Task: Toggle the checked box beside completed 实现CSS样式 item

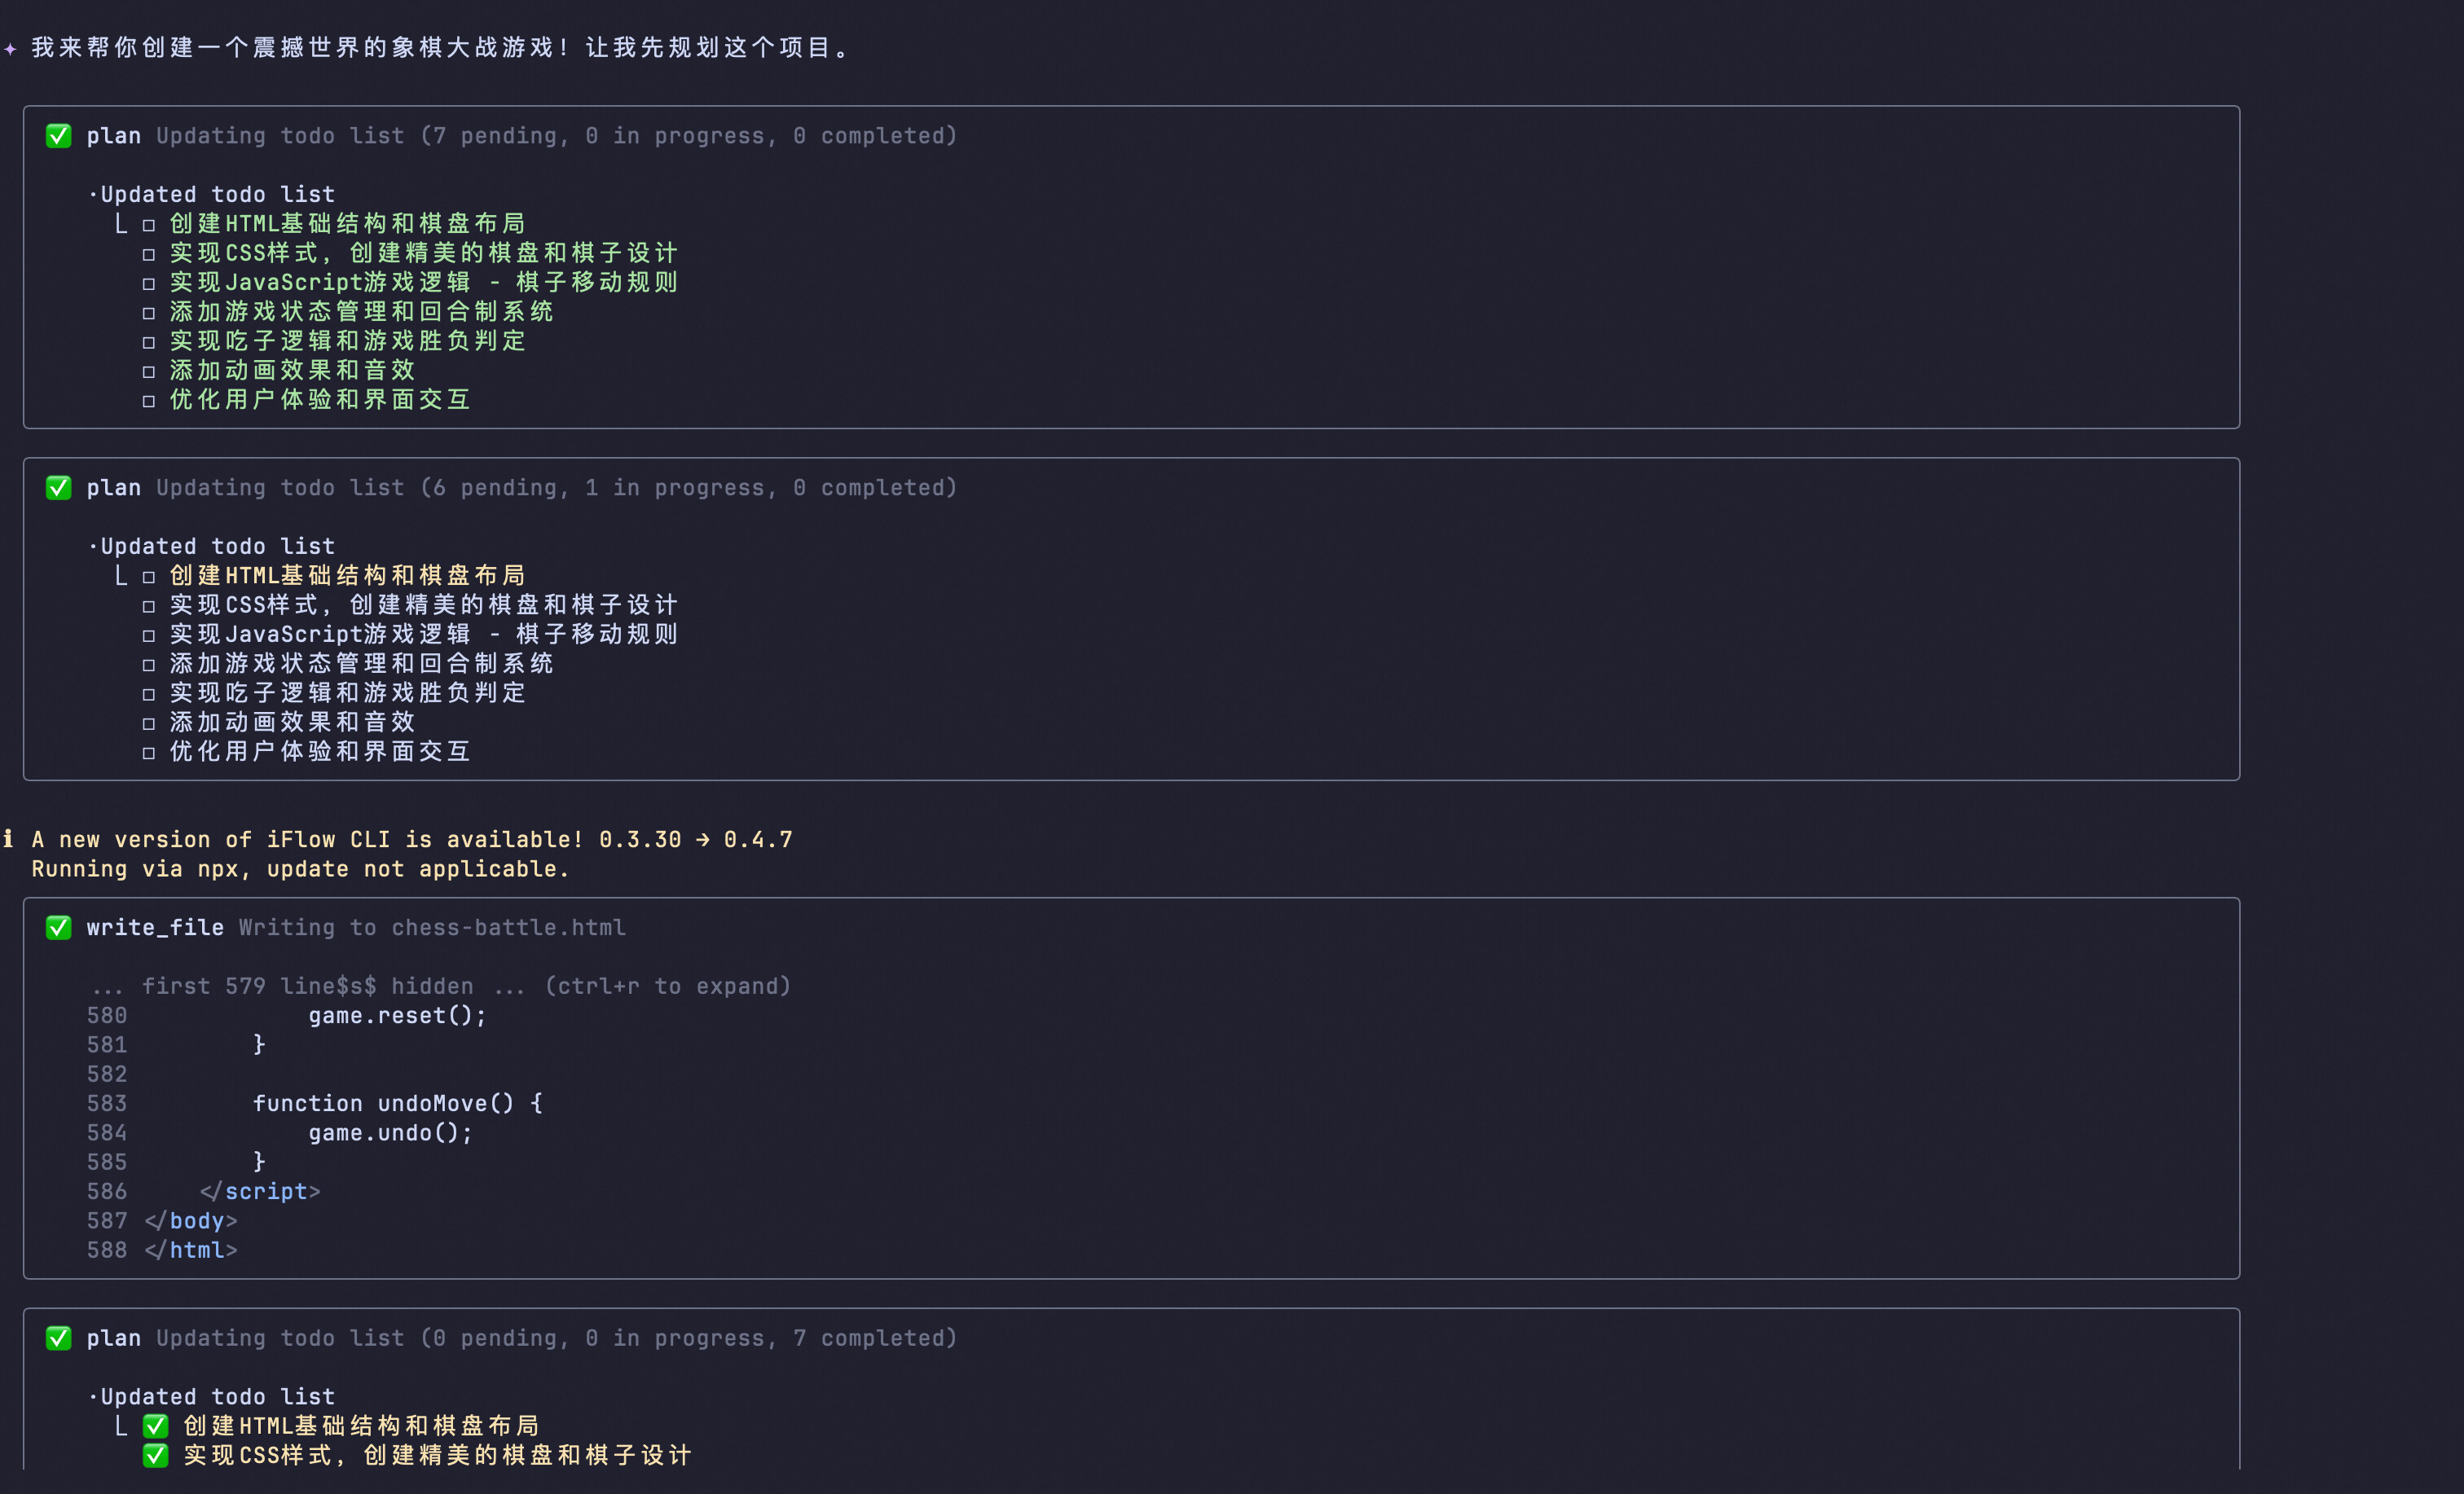Action: [155, 1455]
